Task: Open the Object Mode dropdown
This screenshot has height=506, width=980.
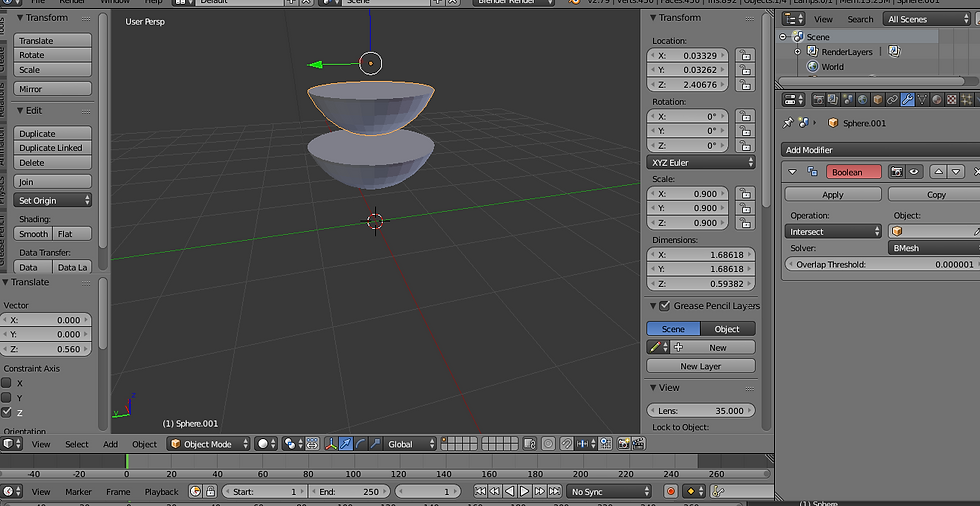Action: 209,444
